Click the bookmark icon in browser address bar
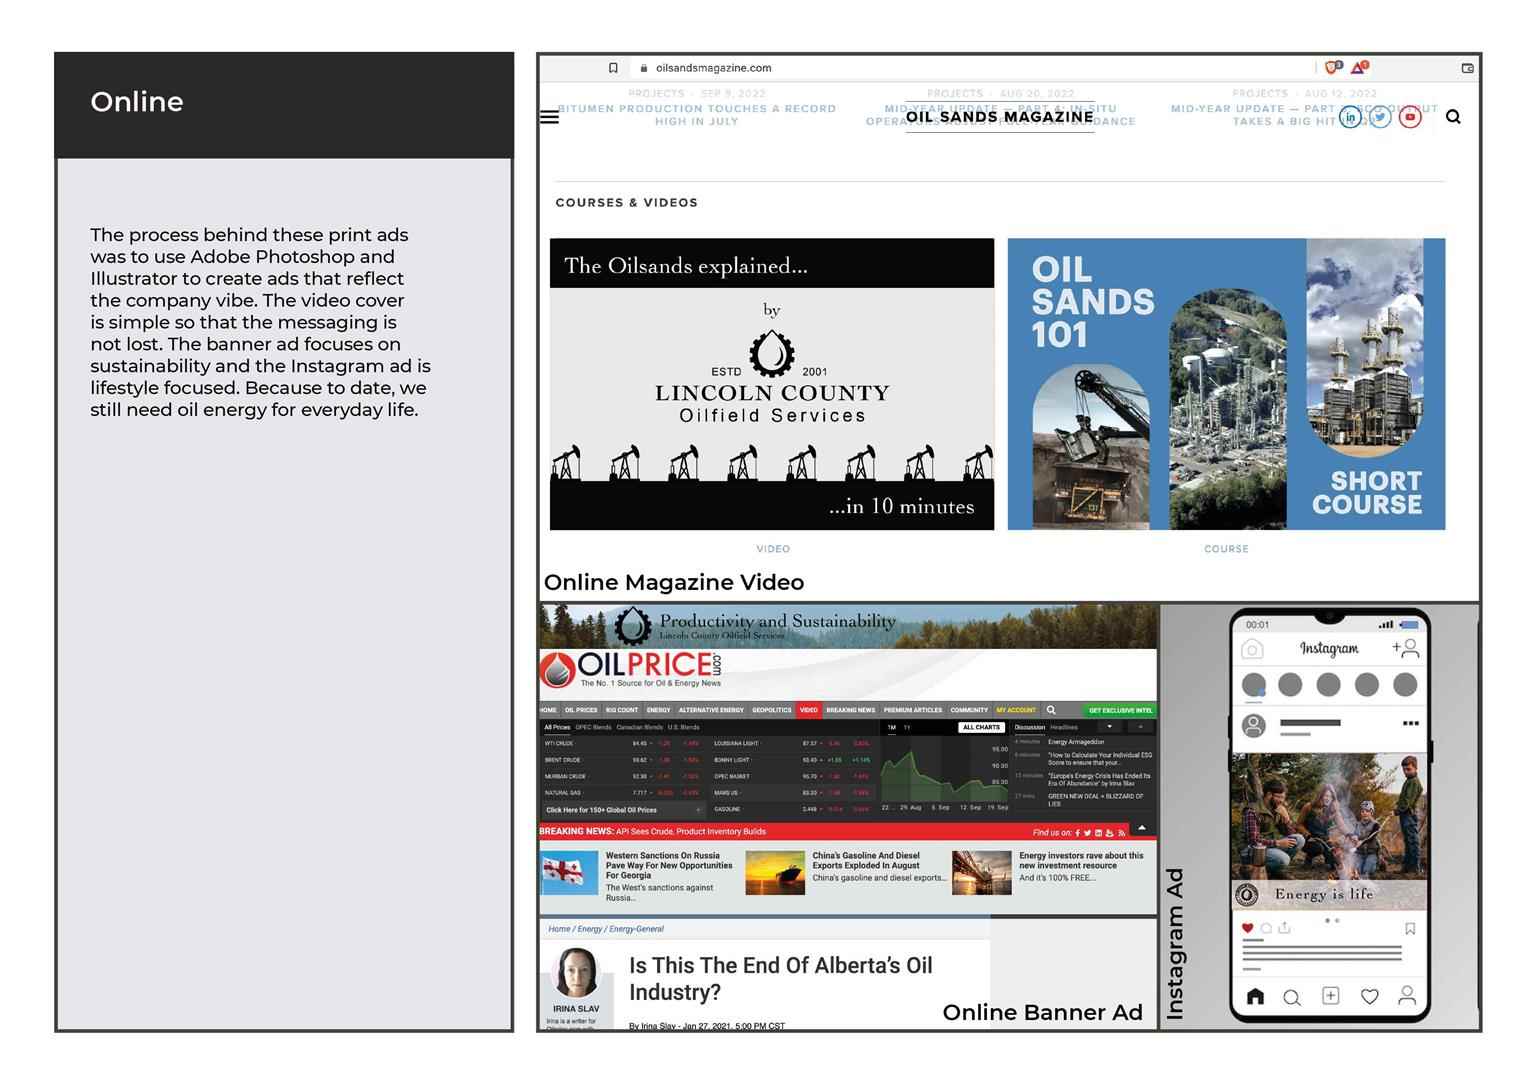Image resolution: width=1534 pixels, height=1084 pixels. (613, 68)
